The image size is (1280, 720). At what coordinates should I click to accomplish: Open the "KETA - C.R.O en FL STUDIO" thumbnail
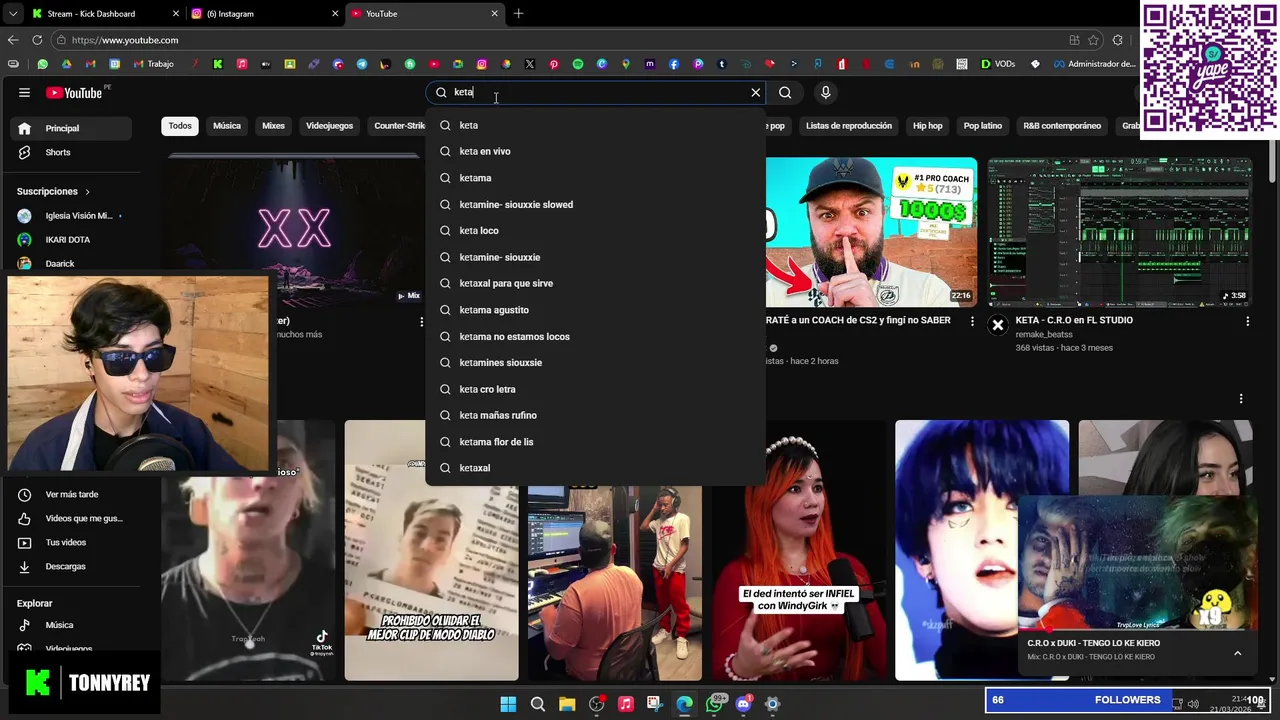(1120, 231)
